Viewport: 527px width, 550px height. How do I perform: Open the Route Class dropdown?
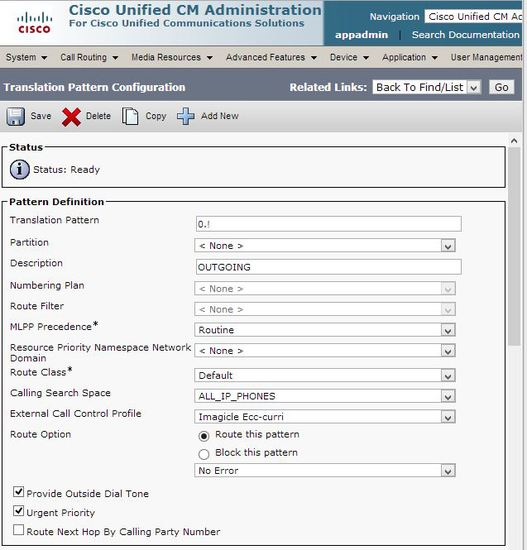pos(325,375)
